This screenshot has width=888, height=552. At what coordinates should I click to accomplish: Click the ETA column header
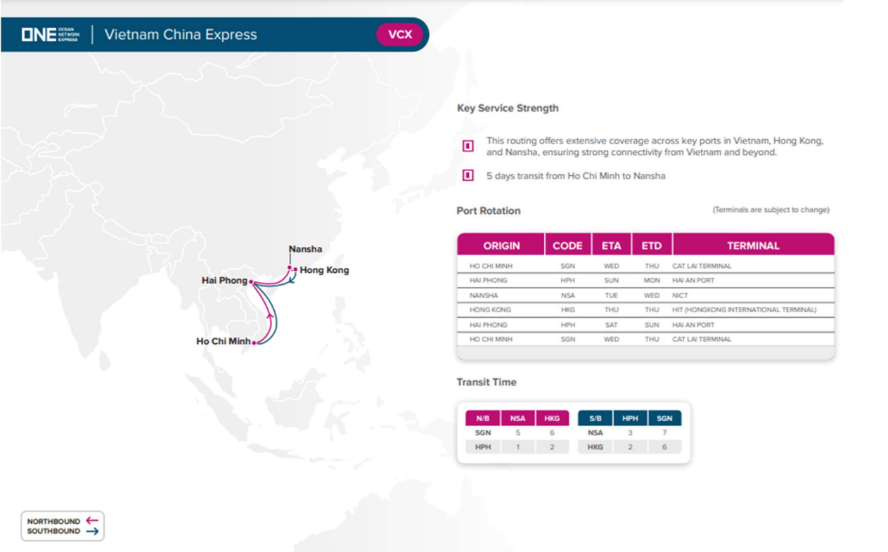tap(611, 245)
